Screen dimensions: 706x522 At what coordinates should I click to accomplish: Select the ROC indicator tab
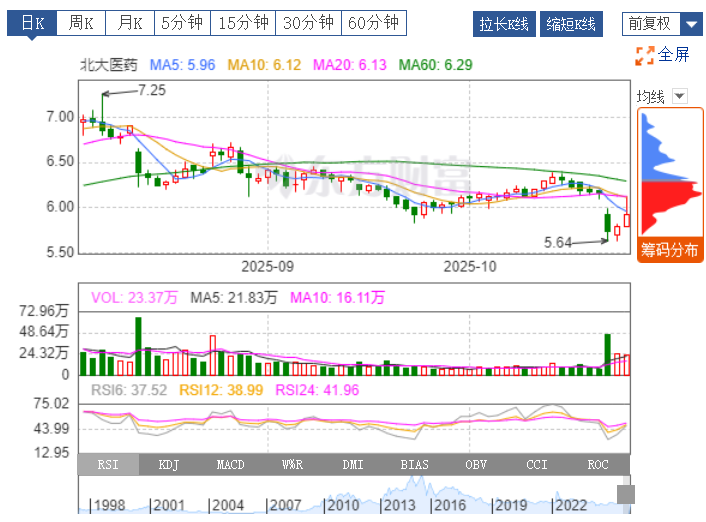[x=598, y=465]
